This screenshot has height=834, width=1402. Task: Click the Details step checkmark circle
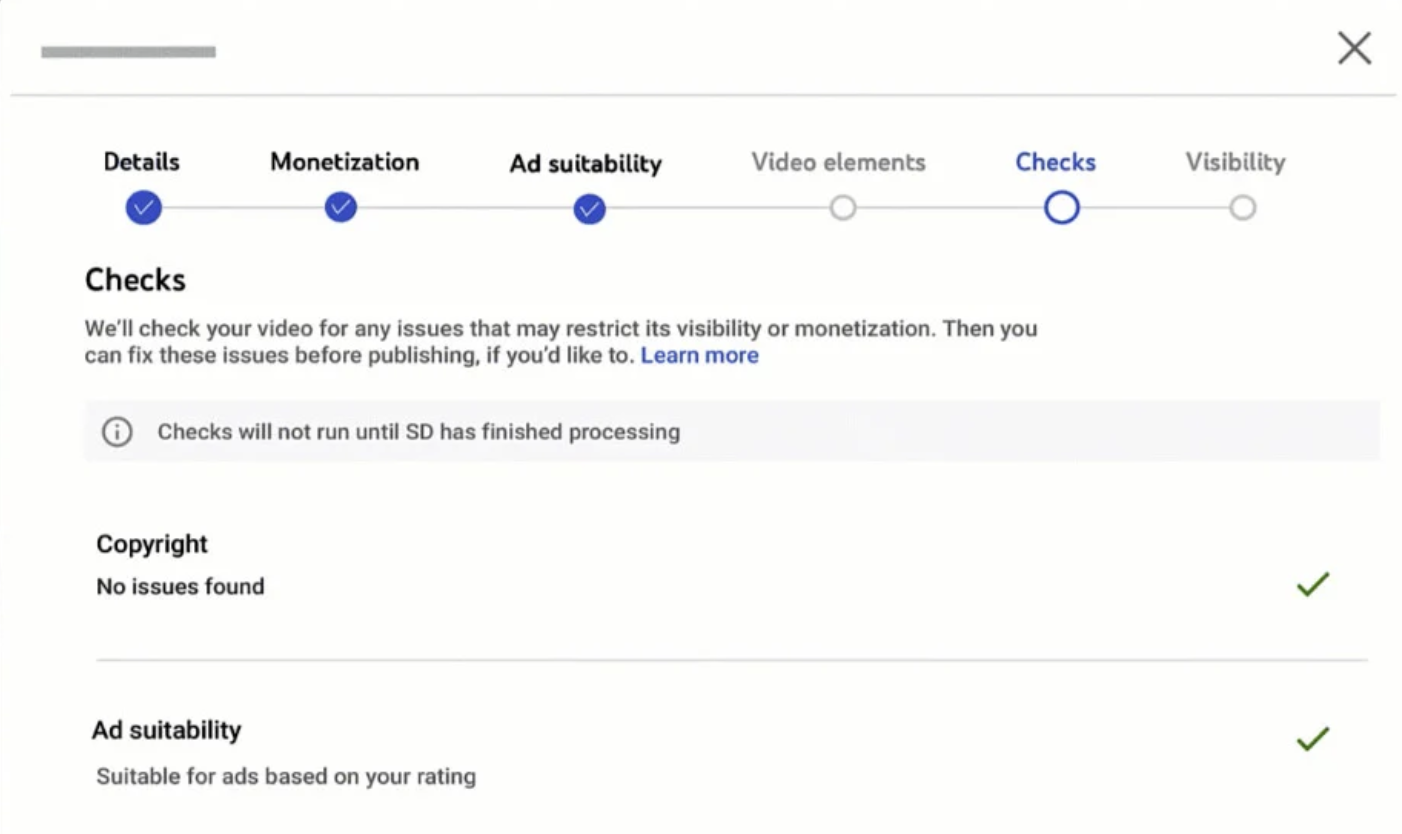point(144,208)
